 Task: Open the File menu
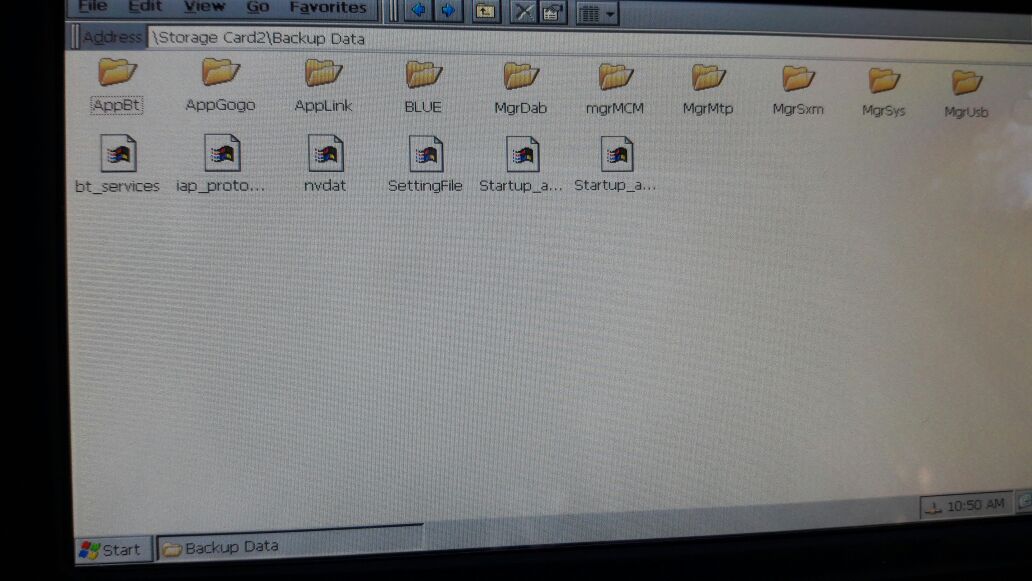[92, 6]
